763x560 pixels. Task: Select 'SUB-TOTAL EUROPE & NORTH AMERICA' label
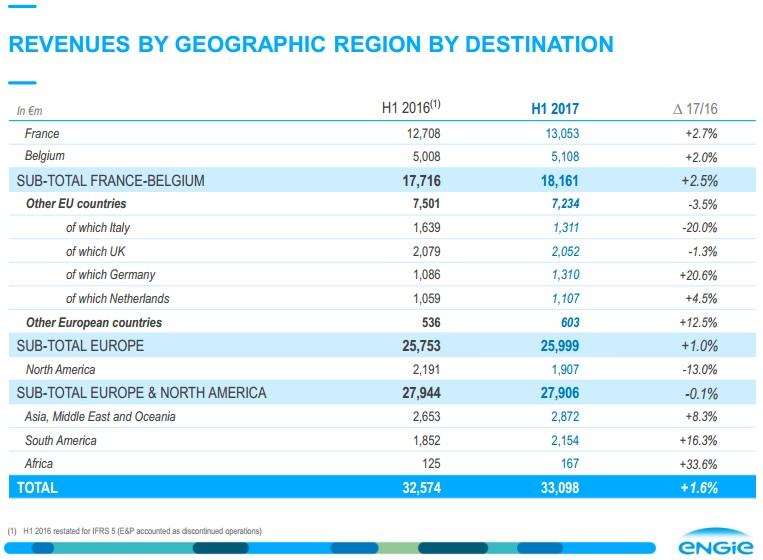click(x=142, y=393)
